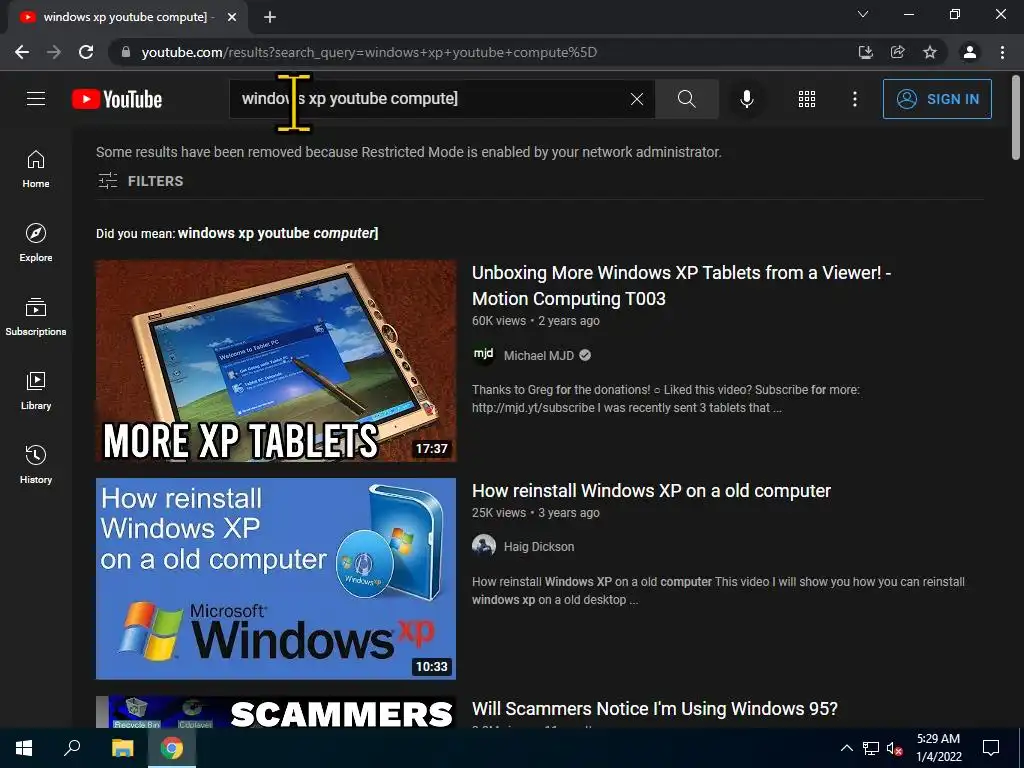The width and height of the screenshot is (1024, 768).
Task: Click into the YouTube search field
Action: click(431, 99)
